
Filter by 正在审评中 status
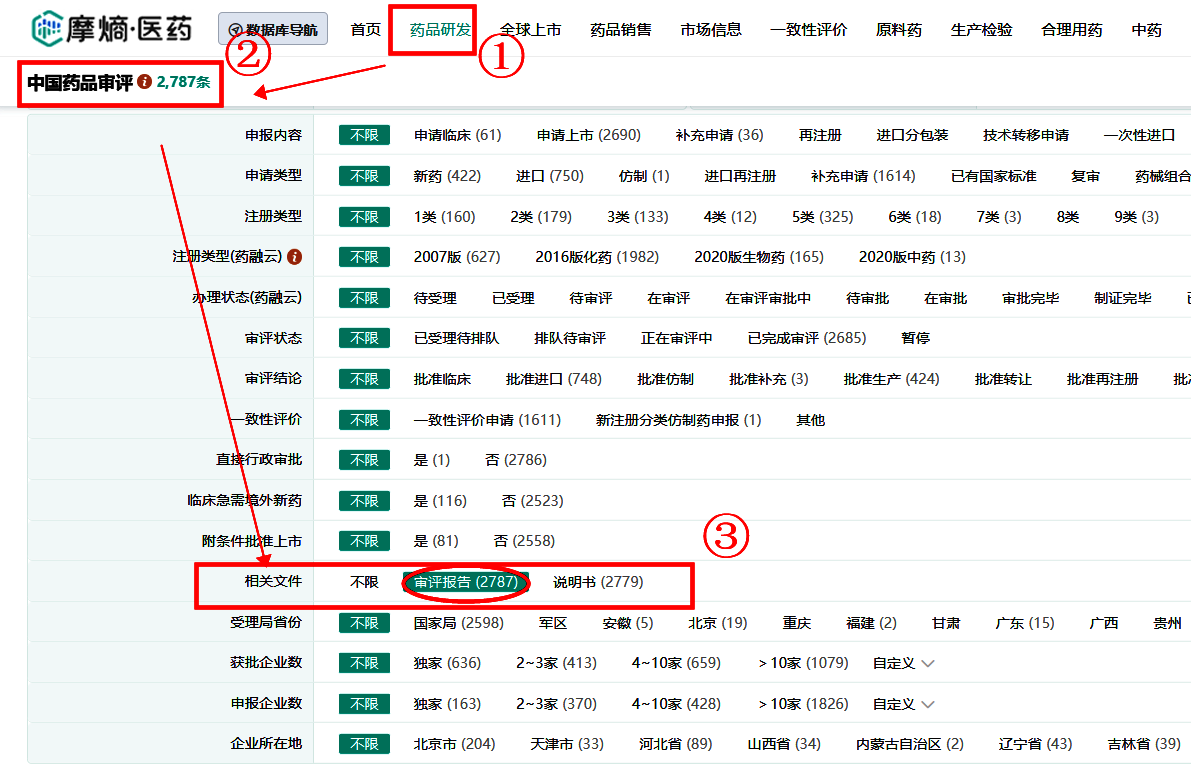pyautogui.click(x=676, y=338)
